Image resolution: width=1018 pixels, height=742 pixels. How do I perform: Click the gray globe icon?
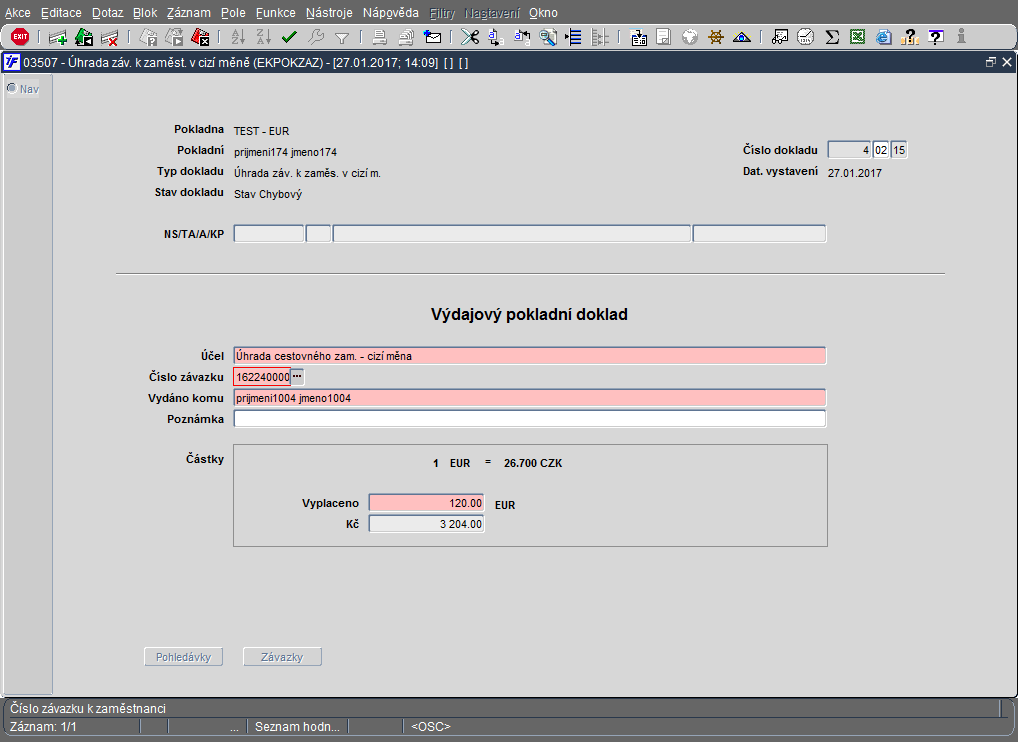[x=689, y=37]
